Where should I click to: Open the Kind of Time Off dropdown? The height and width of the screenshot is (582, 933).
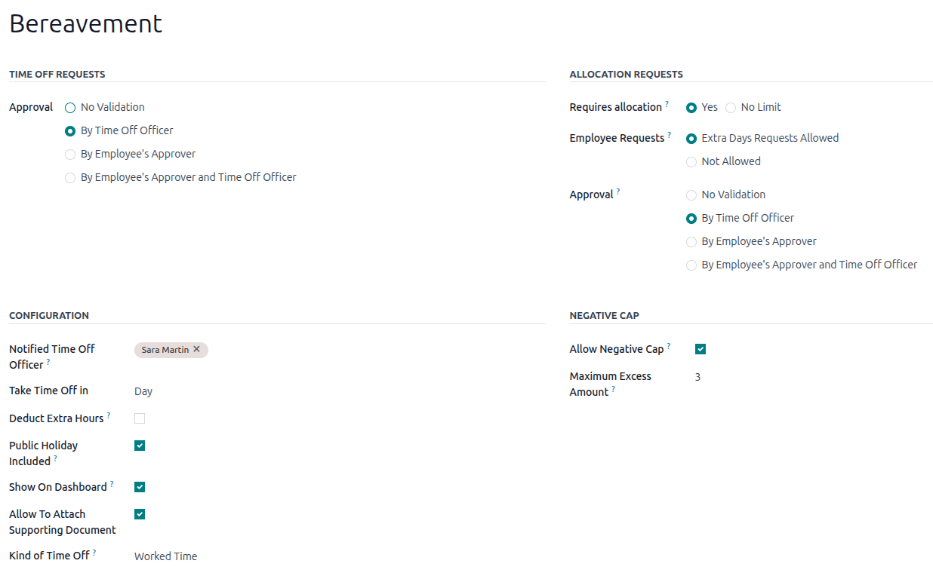tap(165, 556)
